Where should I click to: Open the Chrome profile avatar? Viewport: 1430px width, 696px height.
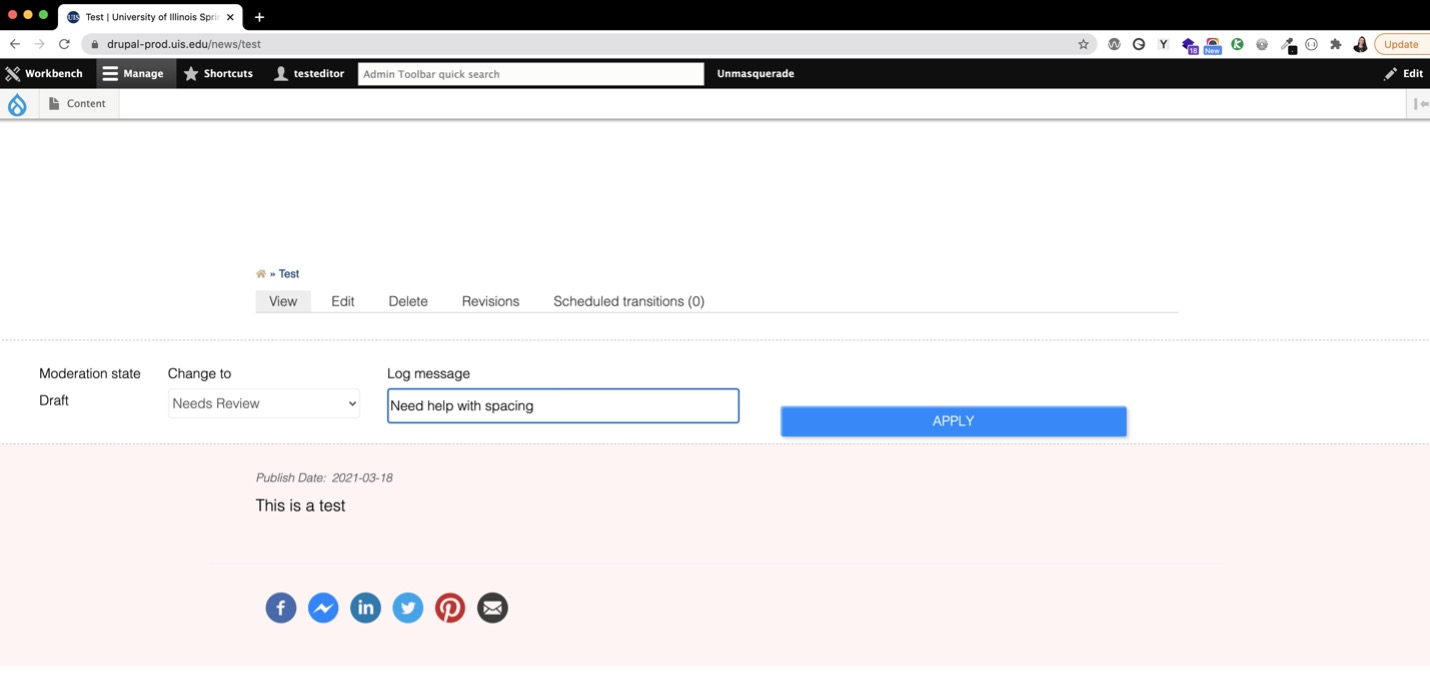pyautogui.click(x=1360, y=44)
